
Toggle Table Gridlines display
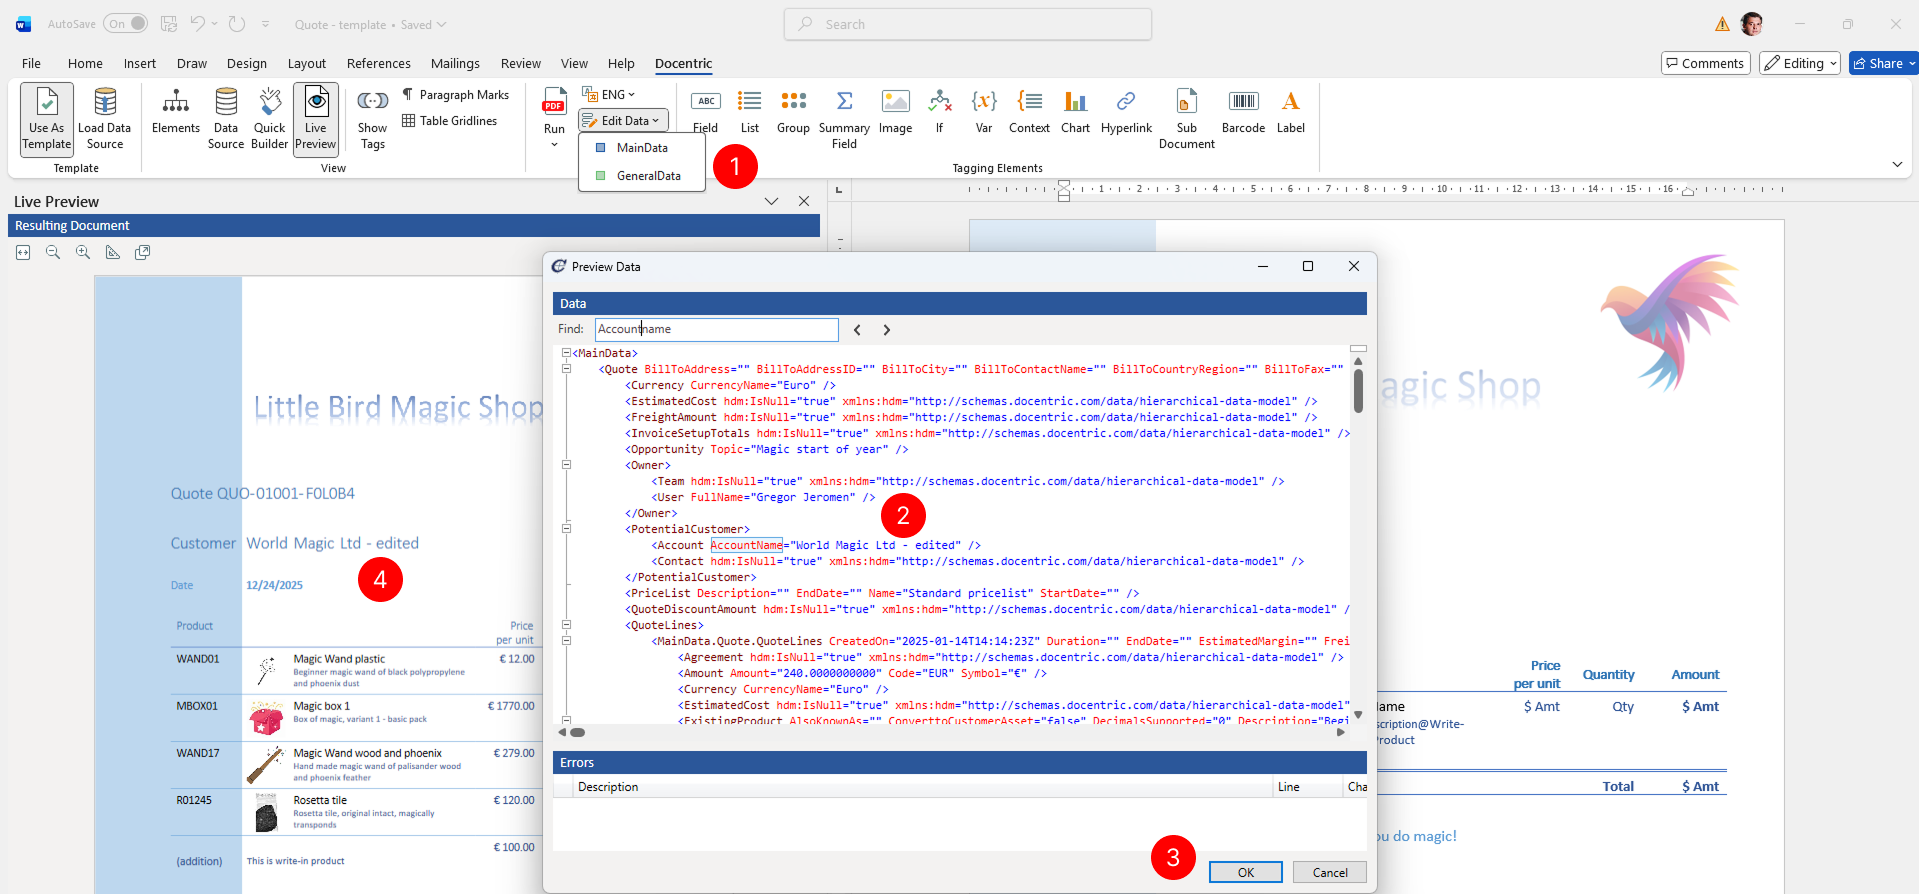tap(450, 121)
